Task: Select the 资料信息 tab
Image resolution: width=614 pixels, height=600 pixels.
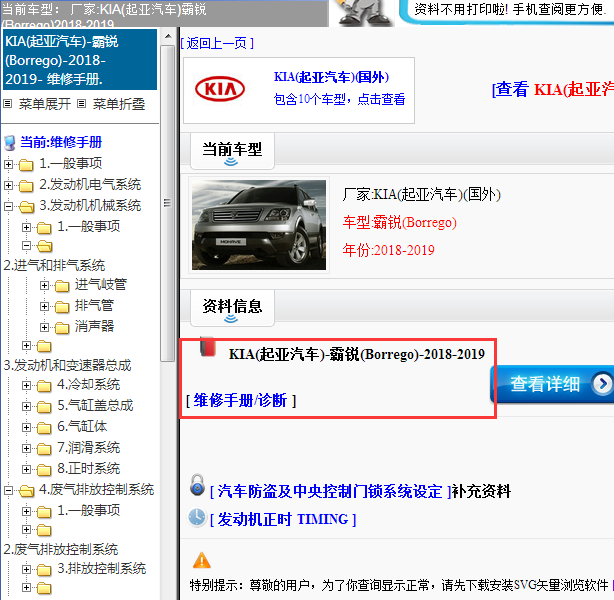Action: (232, 308)
